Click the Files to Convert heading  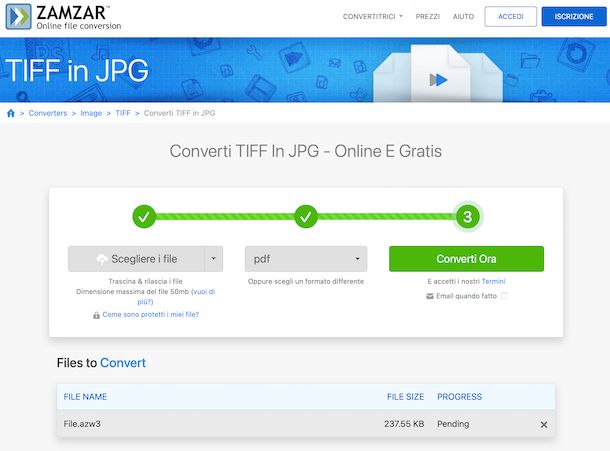point(101,363)
